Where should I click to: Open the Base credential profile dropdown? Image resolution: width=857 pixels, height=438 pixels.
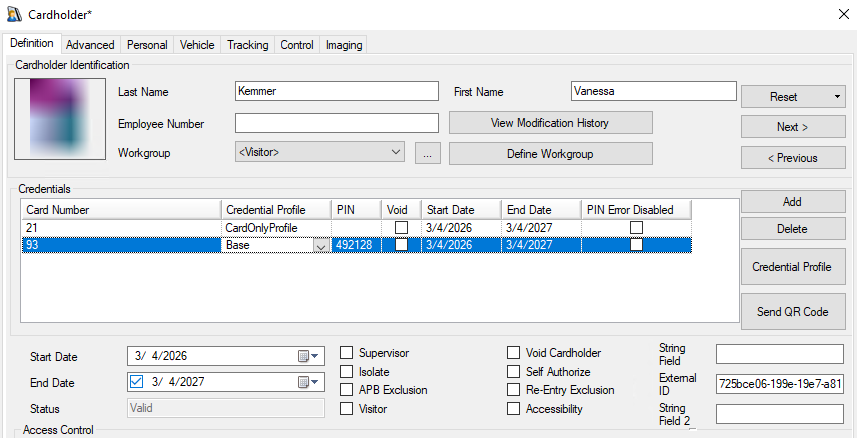click(x=320, y=246)
